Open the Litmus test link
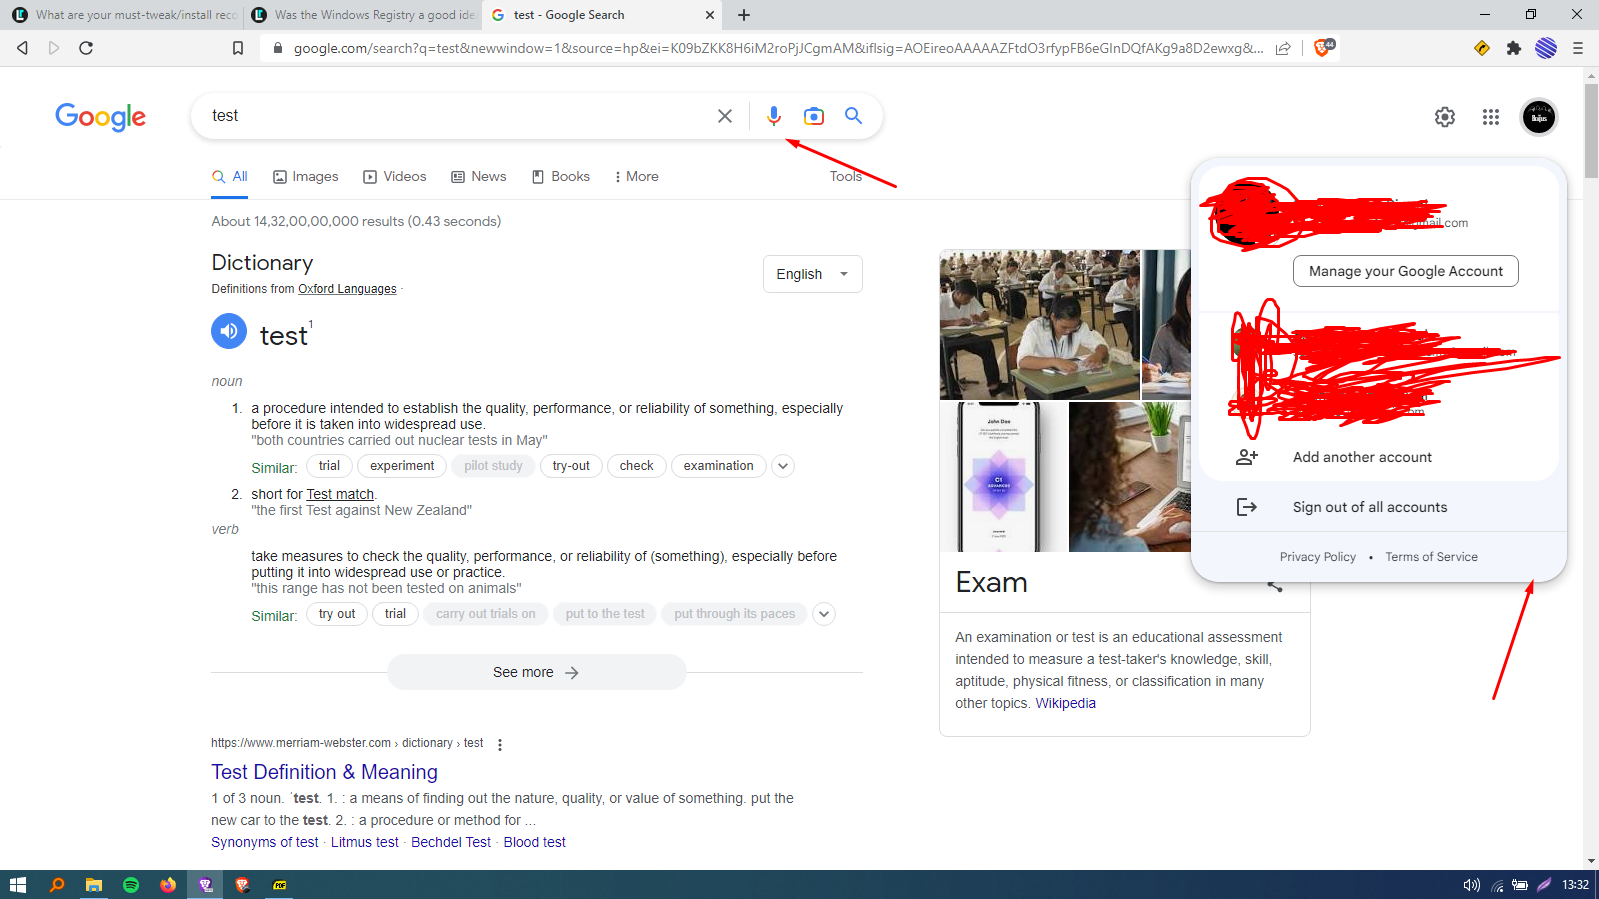Image resolution: width=1599 pixels, height=899 pixels. [365, 842]
